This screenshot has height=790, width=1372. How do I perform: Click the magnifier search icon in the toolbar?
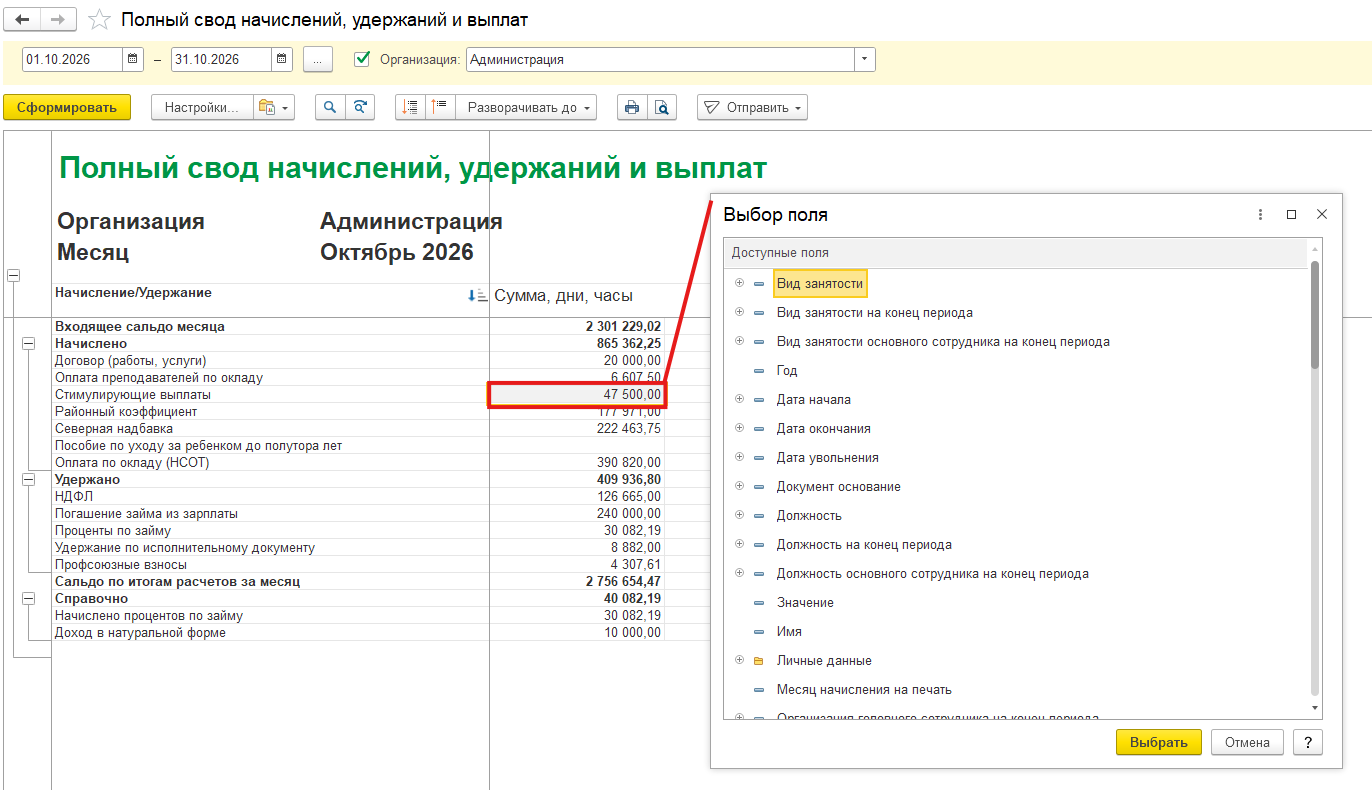coord(330,108)
